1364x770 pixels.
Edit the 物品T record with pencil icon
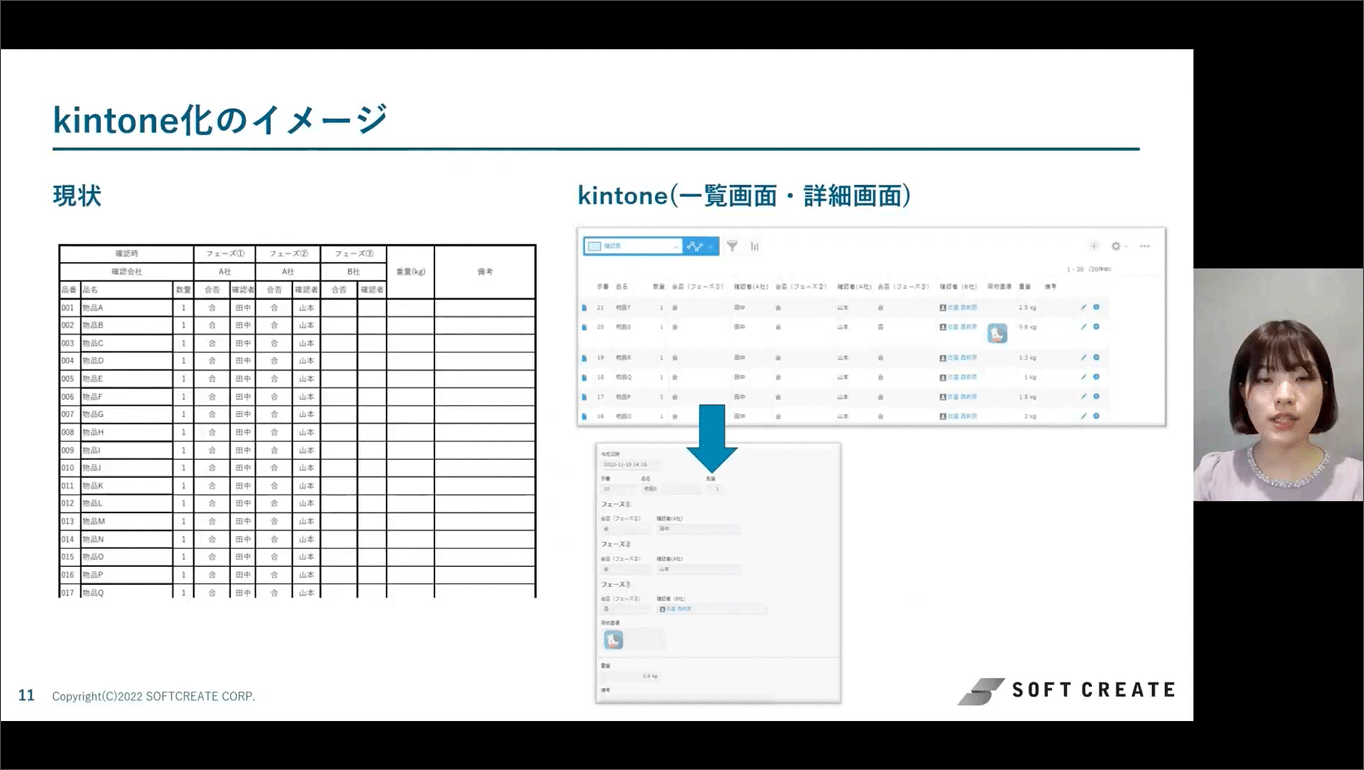click(x=1083, y=307)
